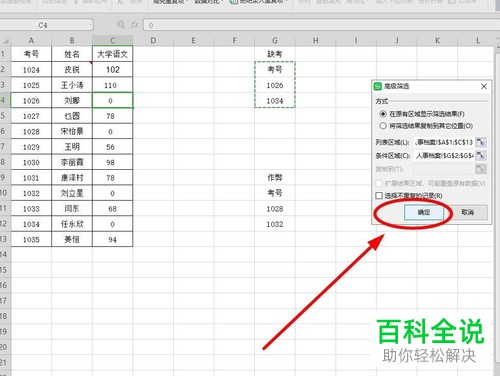Click cell 1025 in column A
Viewport: 500px width, 376px height.
pos(31,85)
